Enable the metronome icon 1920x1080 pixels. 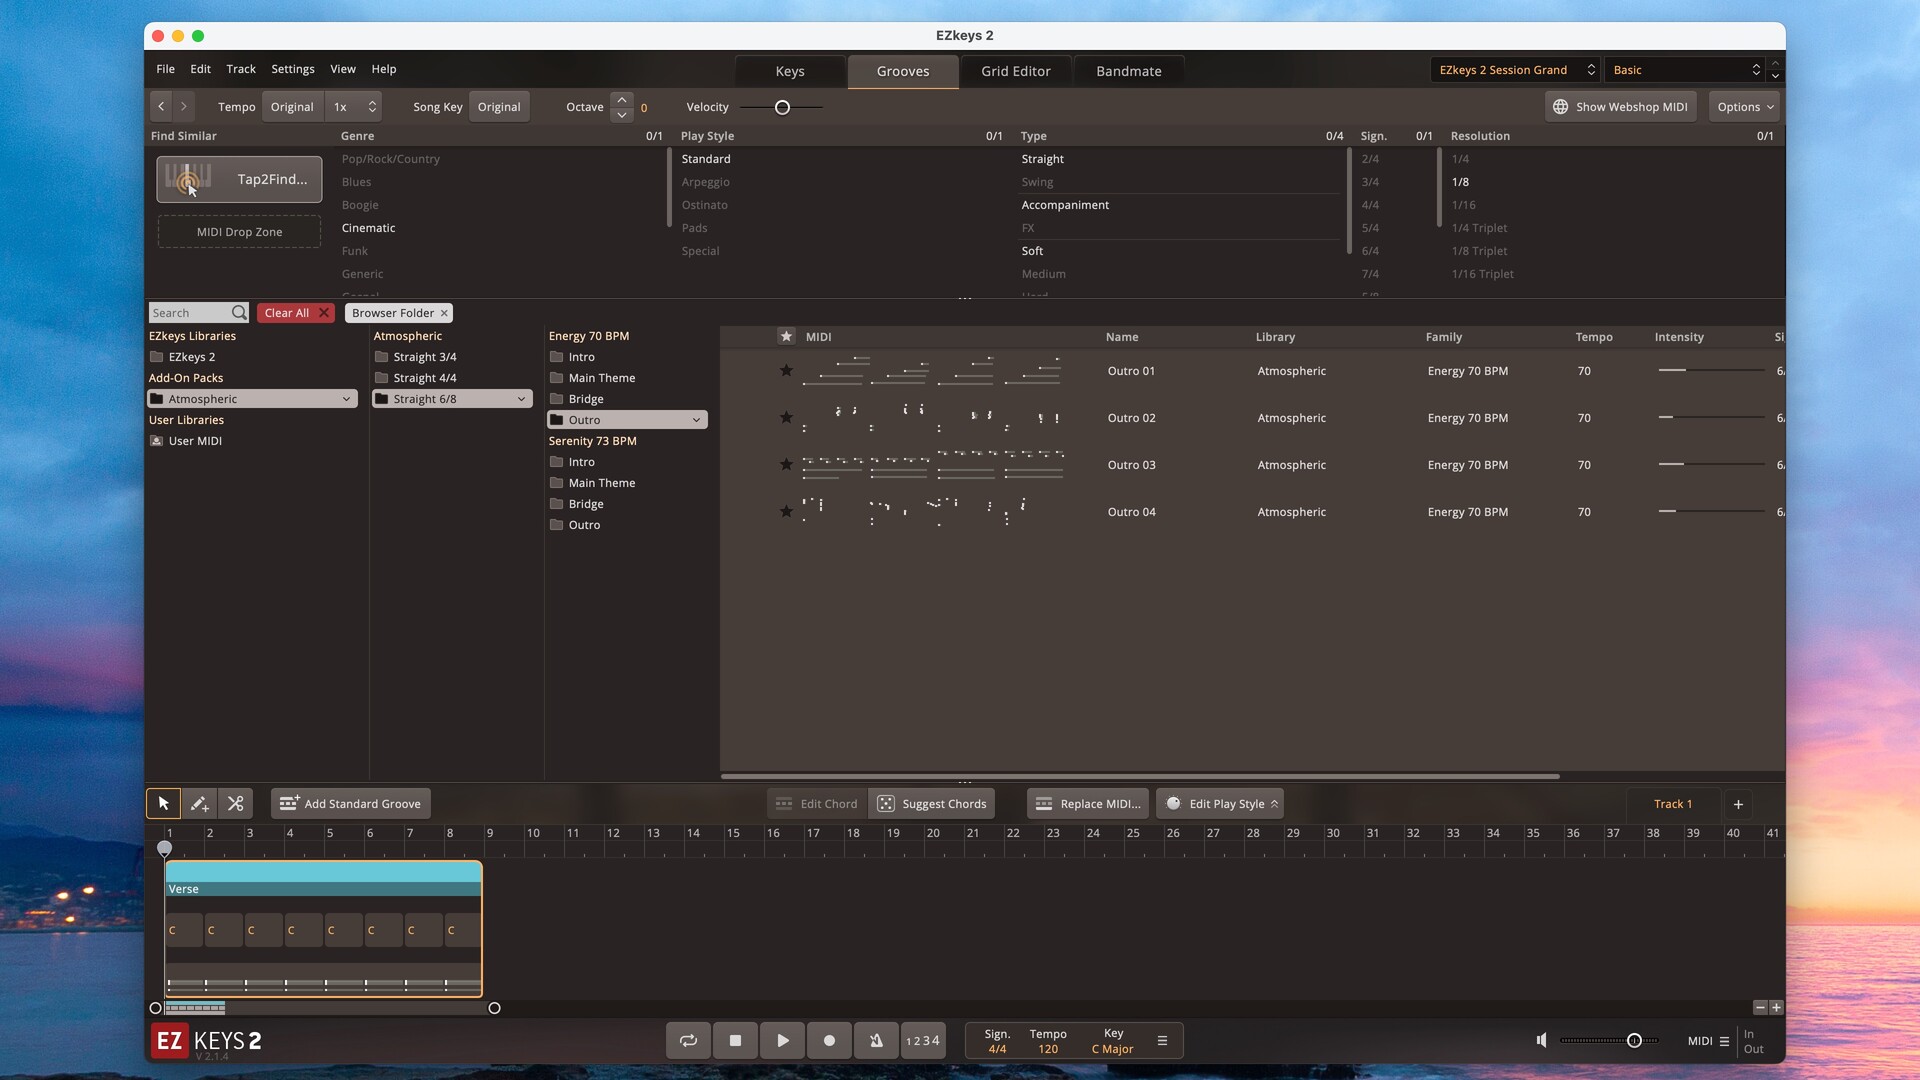pyautogui.click(x=876, y=1040)
